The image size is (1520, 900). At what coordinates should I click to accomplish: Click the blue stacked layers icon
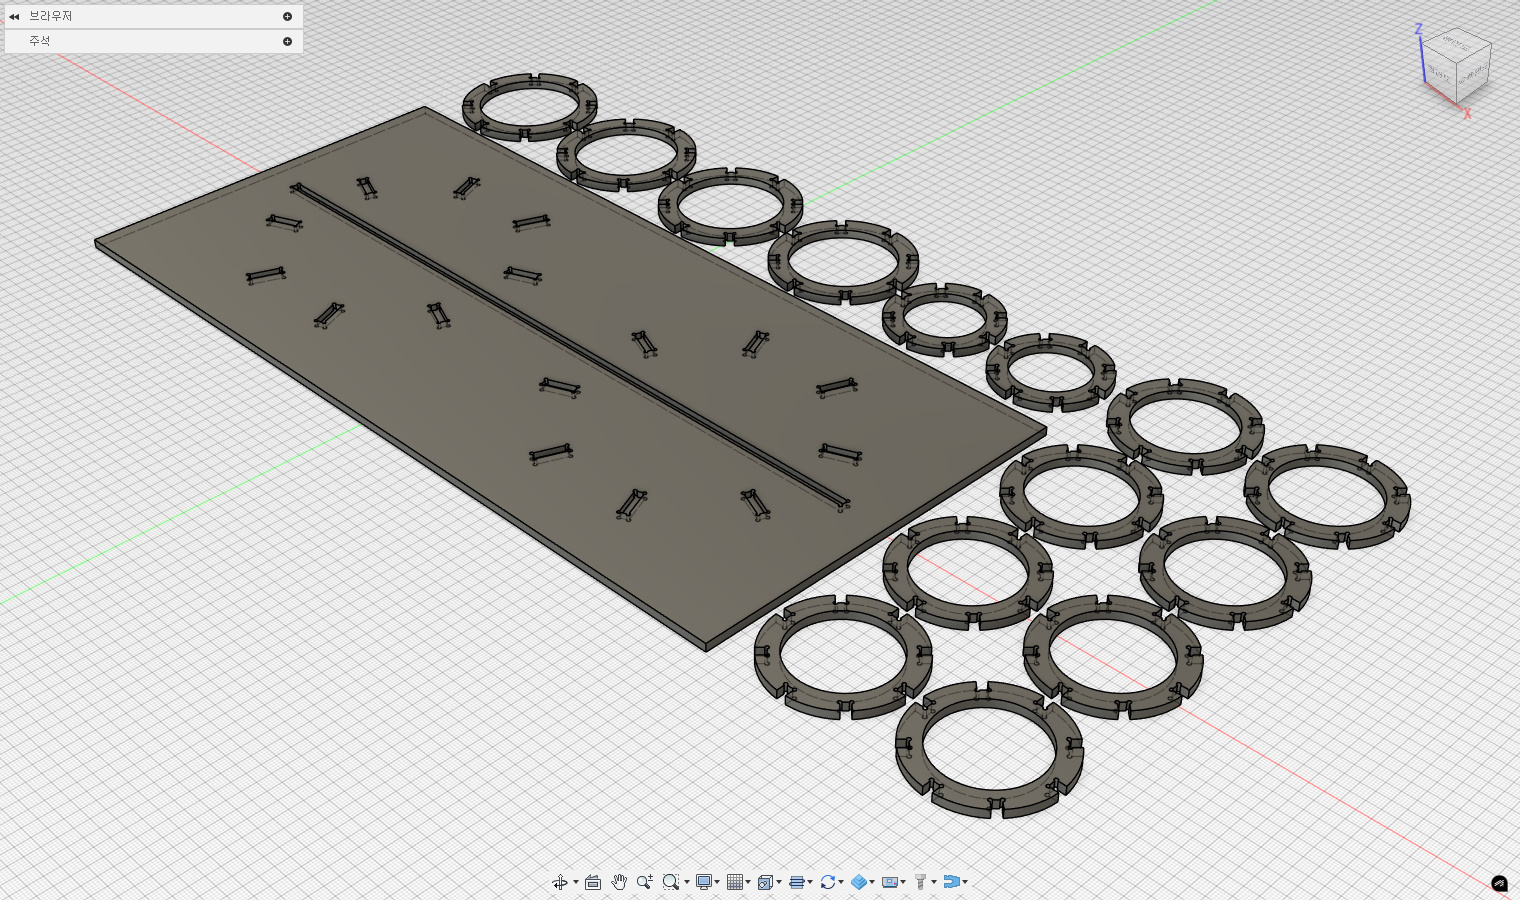pyautogui.click(x=796, y=882)
